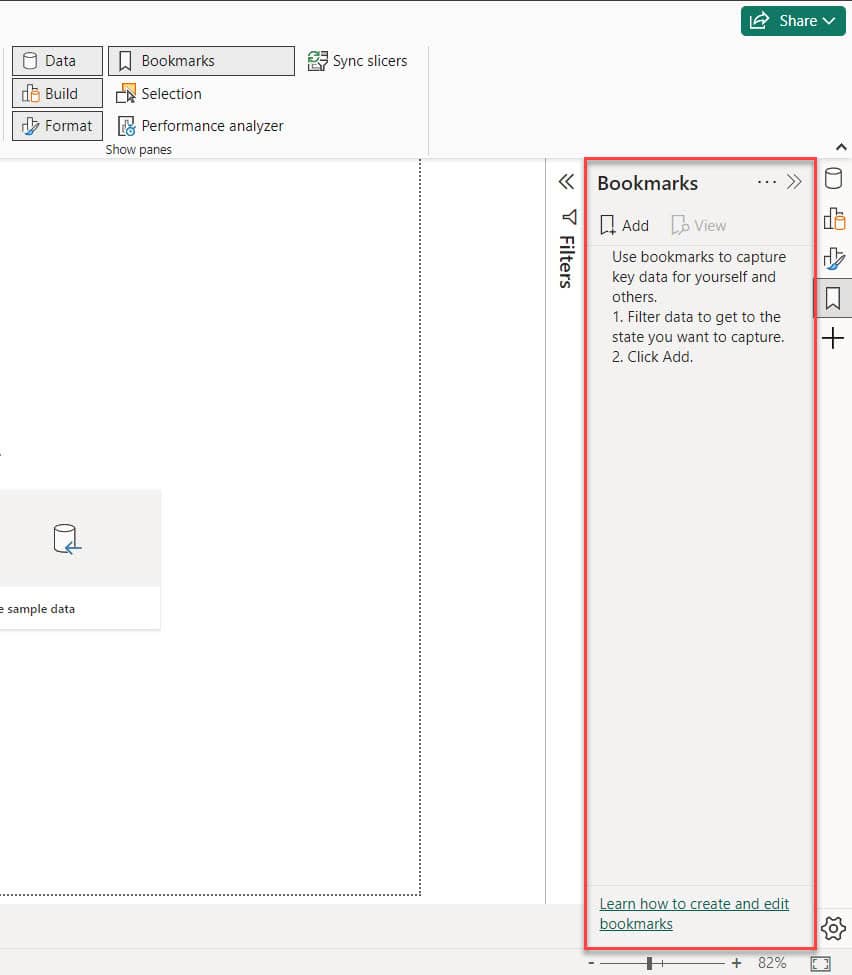Click the 82% zoom level

(x=772, y=963)
